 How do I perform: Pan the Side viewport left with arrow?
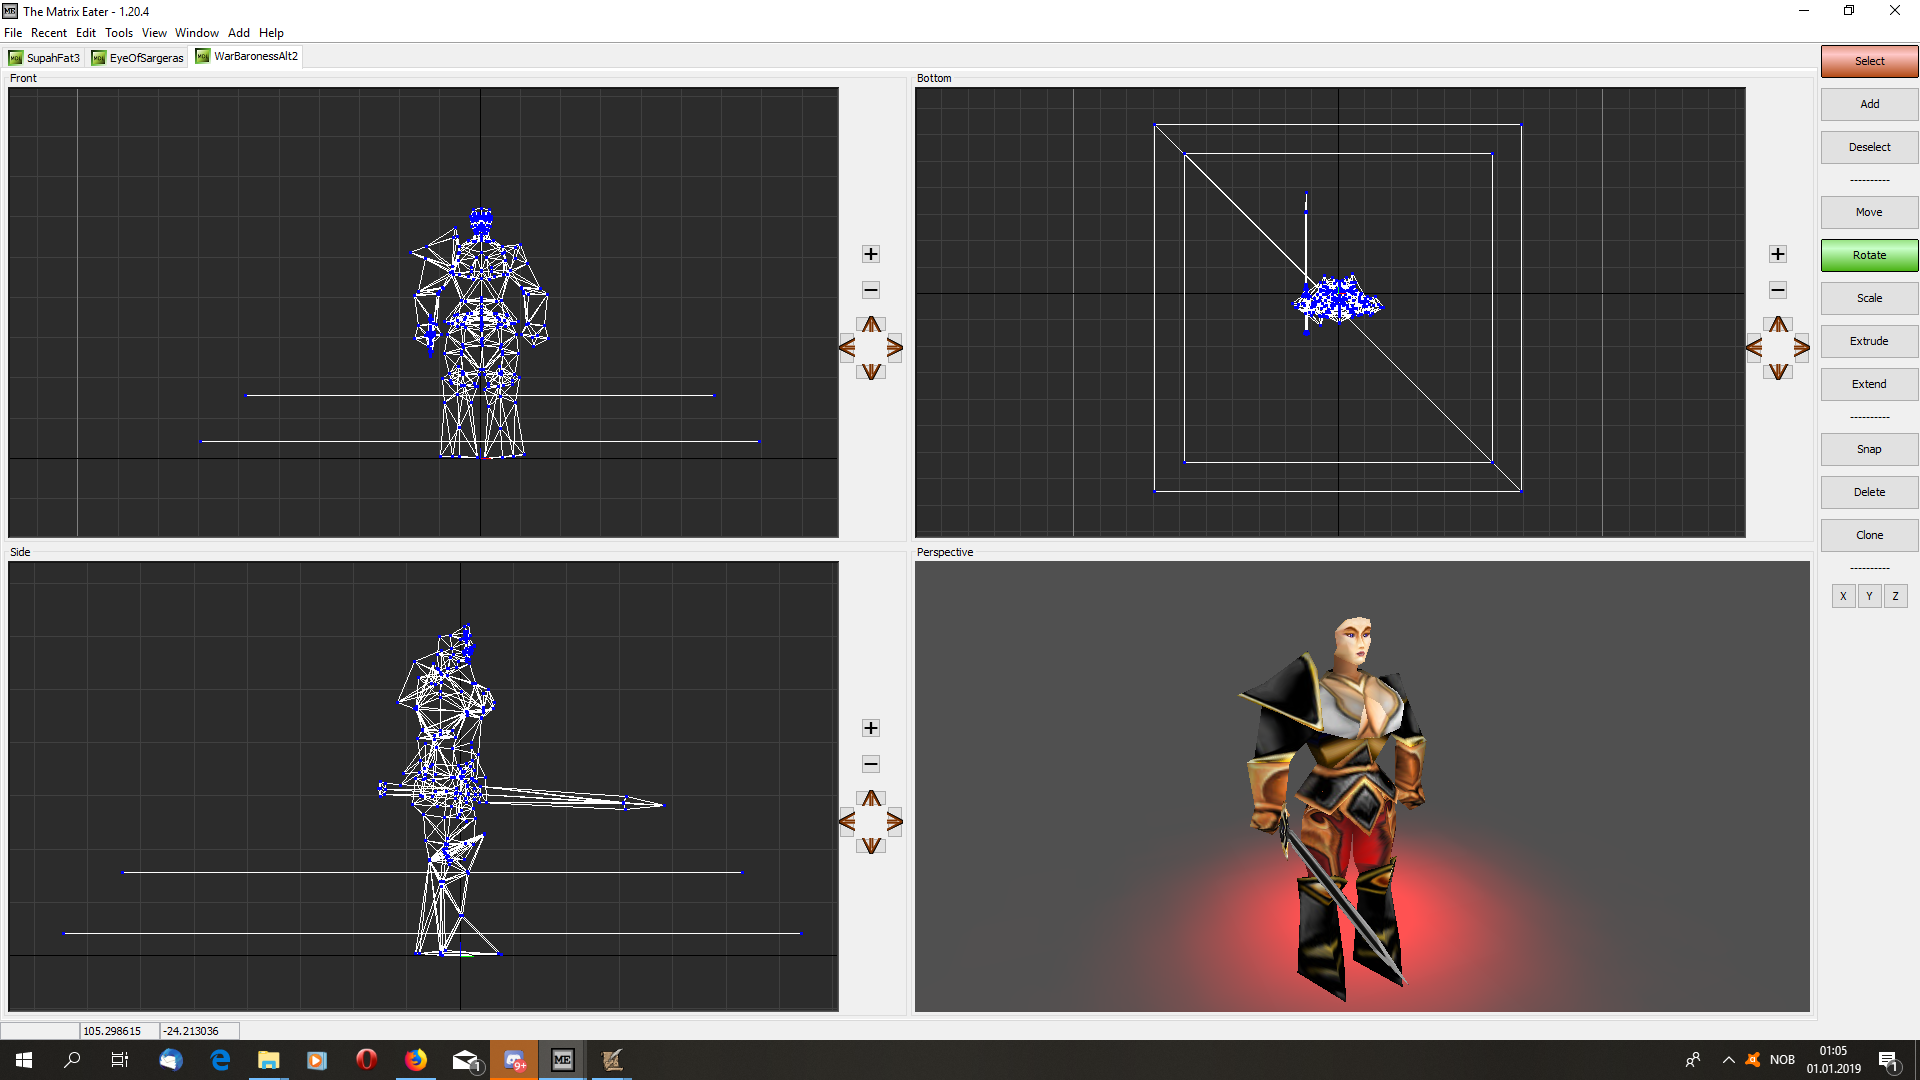coord(847,822)
